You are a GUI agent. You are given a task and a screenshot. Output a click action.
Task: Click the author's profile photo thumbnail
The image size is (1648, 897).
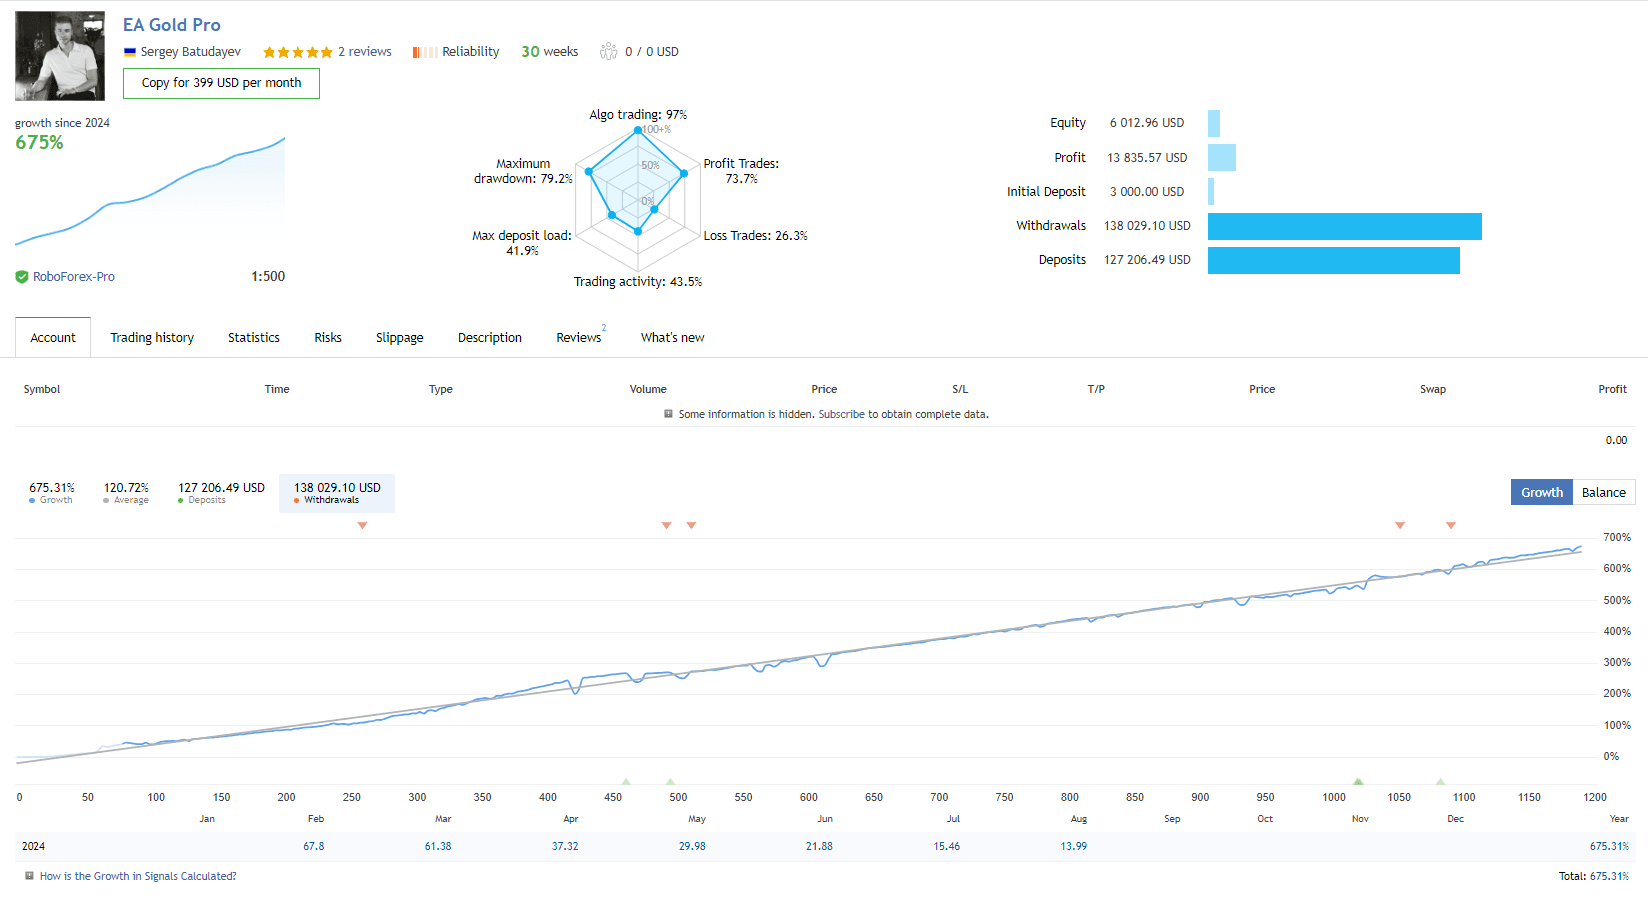(x=60, y=56)
